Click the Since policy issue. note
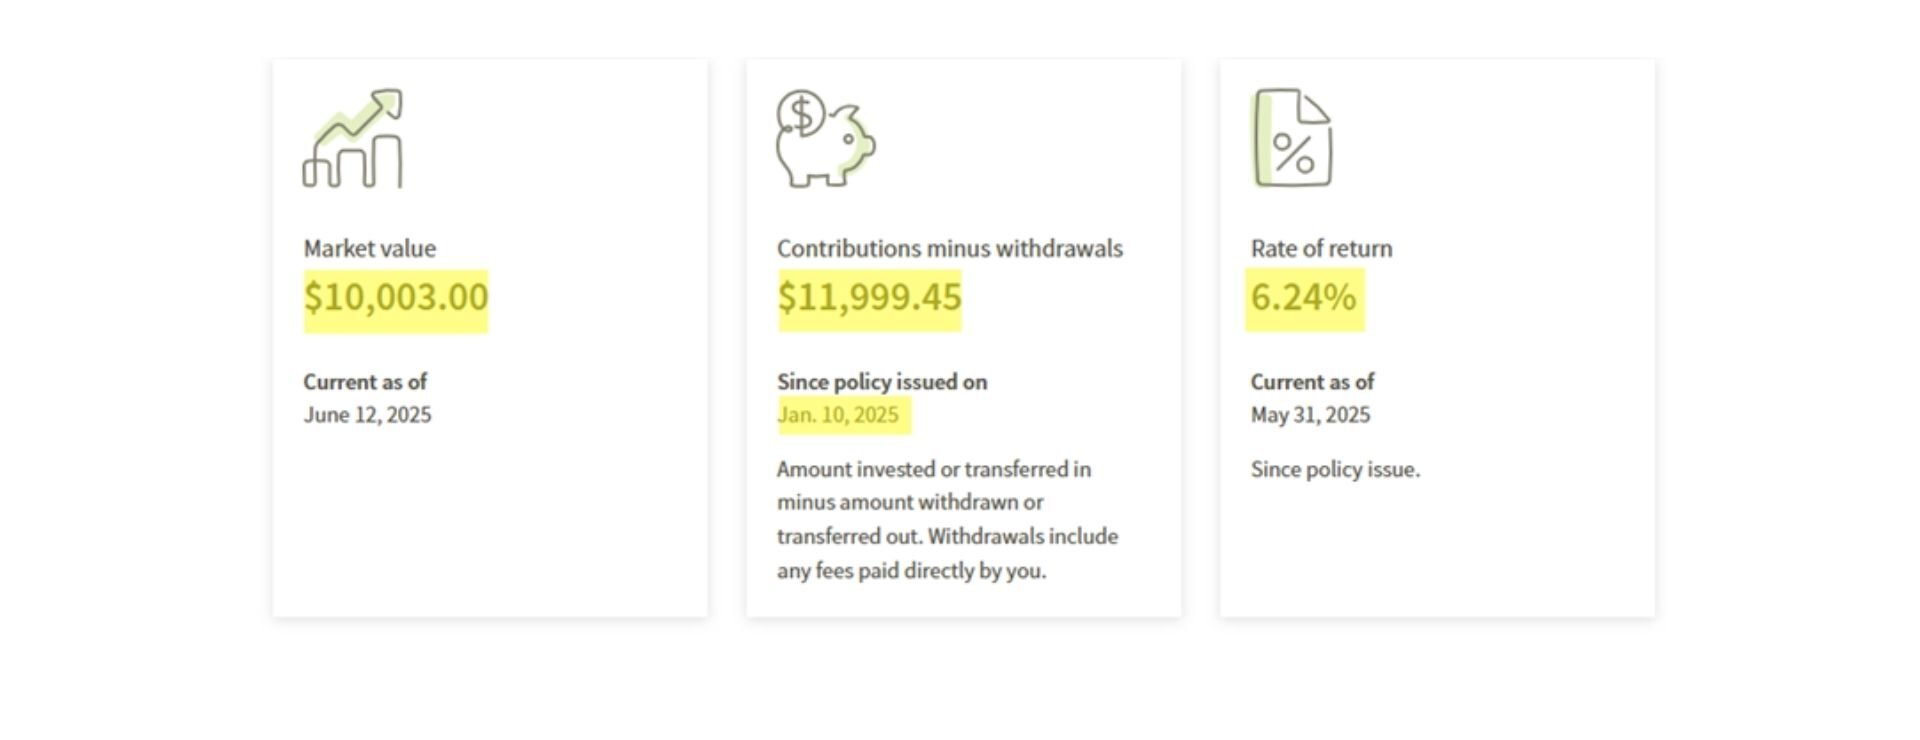 tap(1335, 470)
